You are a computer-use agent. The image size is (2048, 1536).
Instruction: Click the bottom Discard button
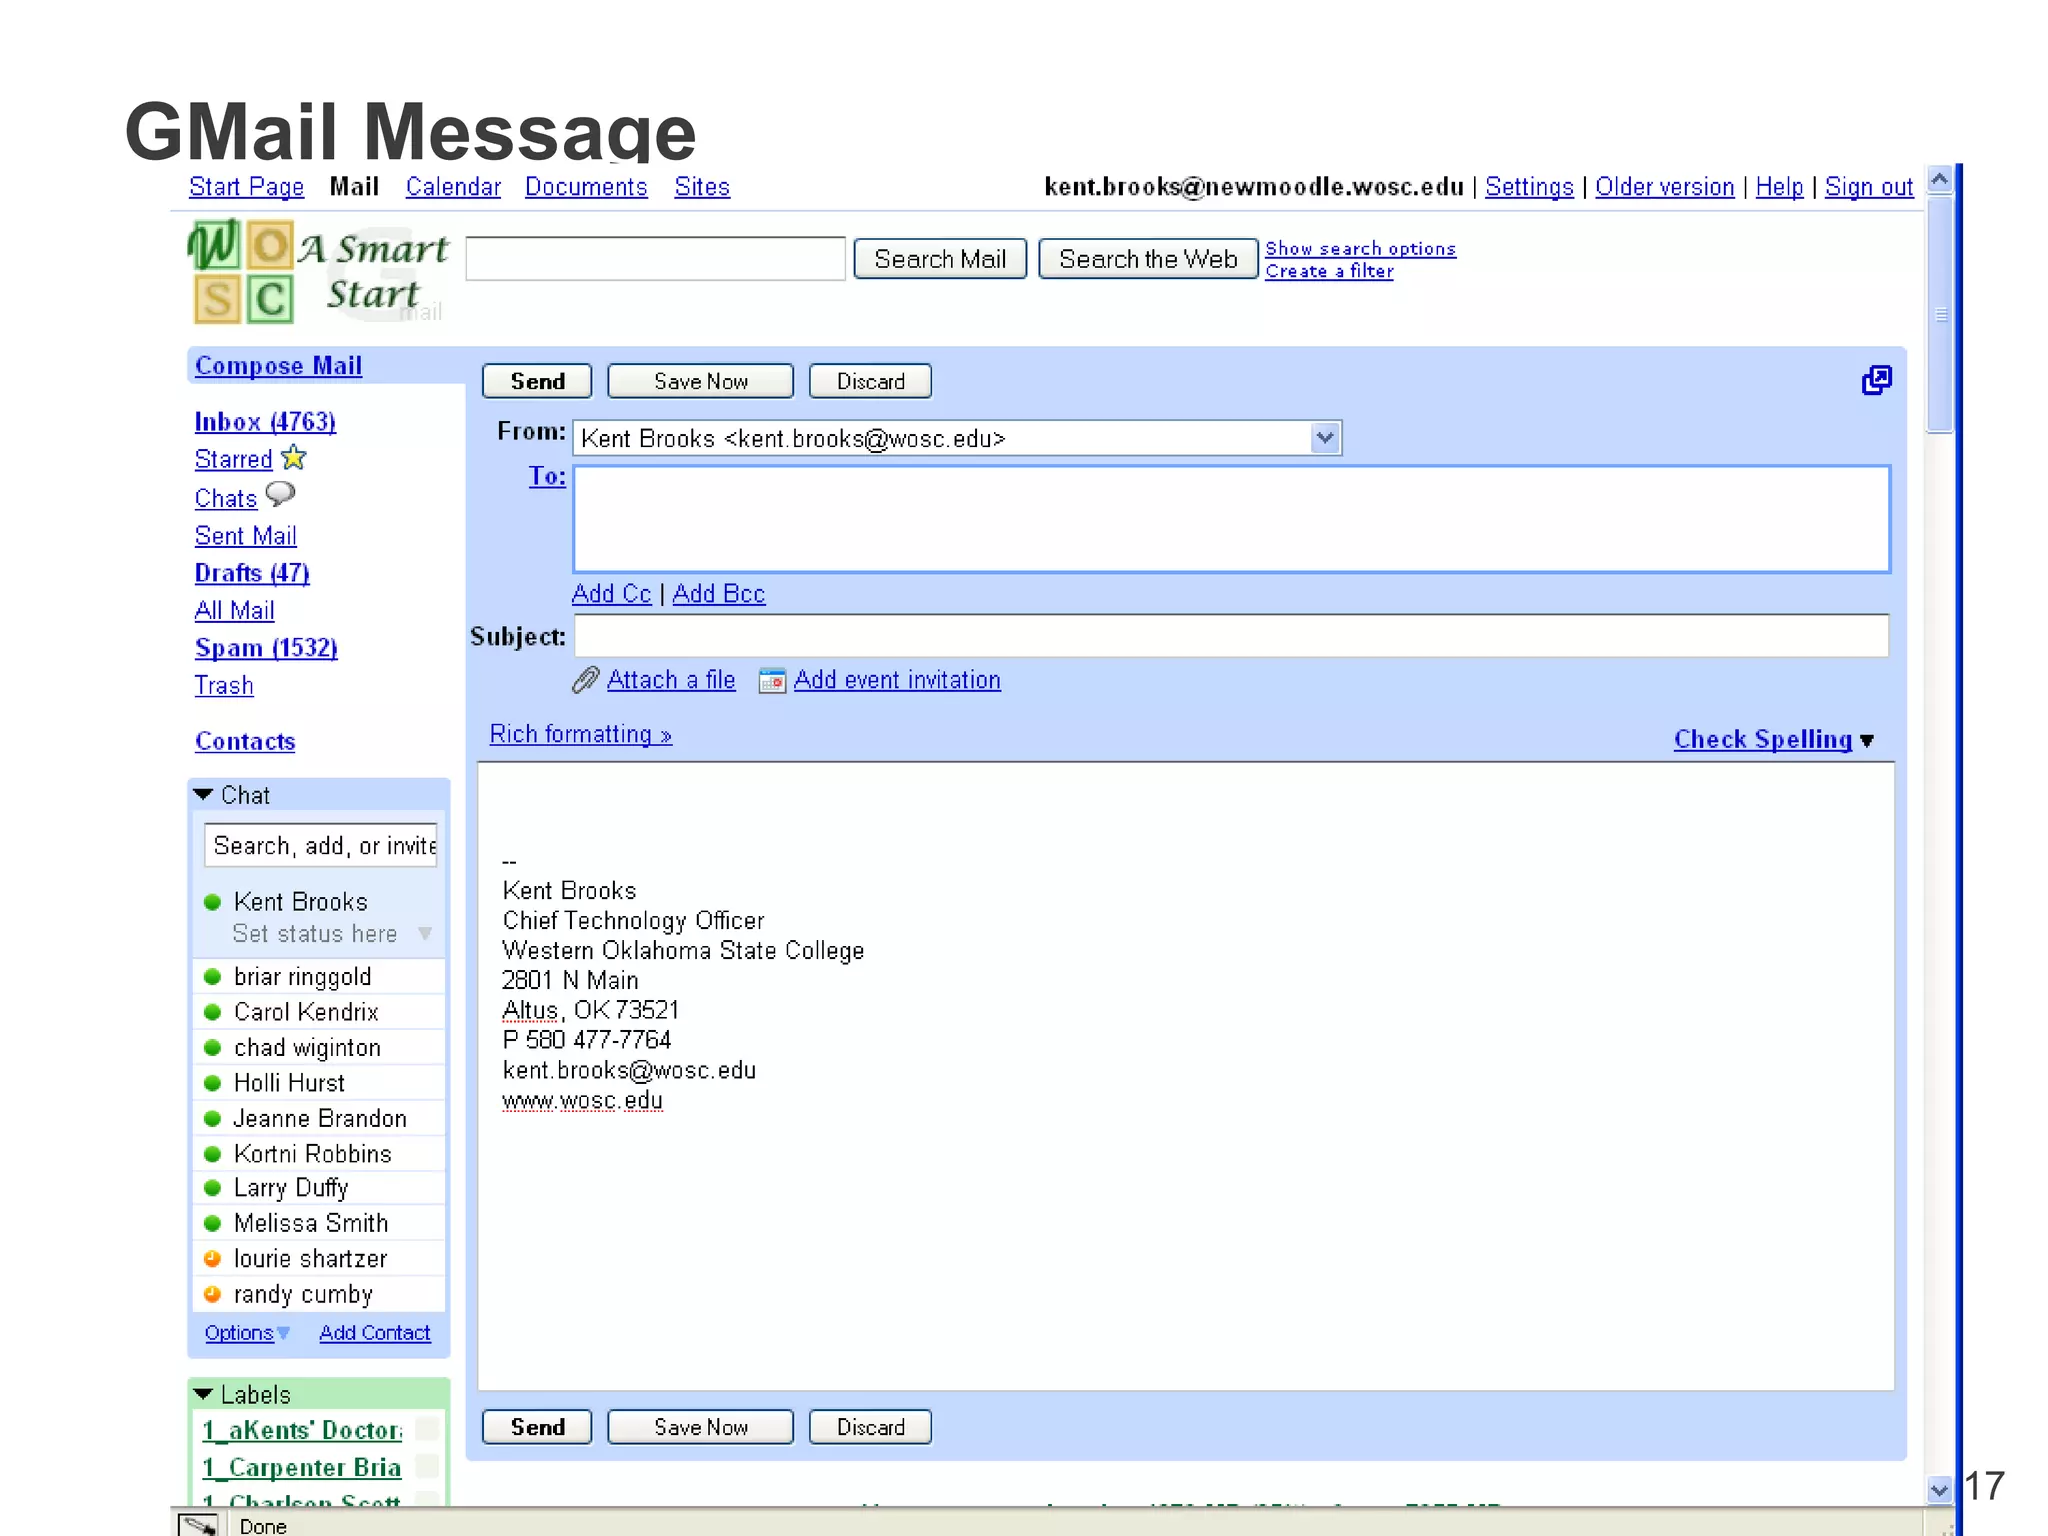coord(870,1427)
